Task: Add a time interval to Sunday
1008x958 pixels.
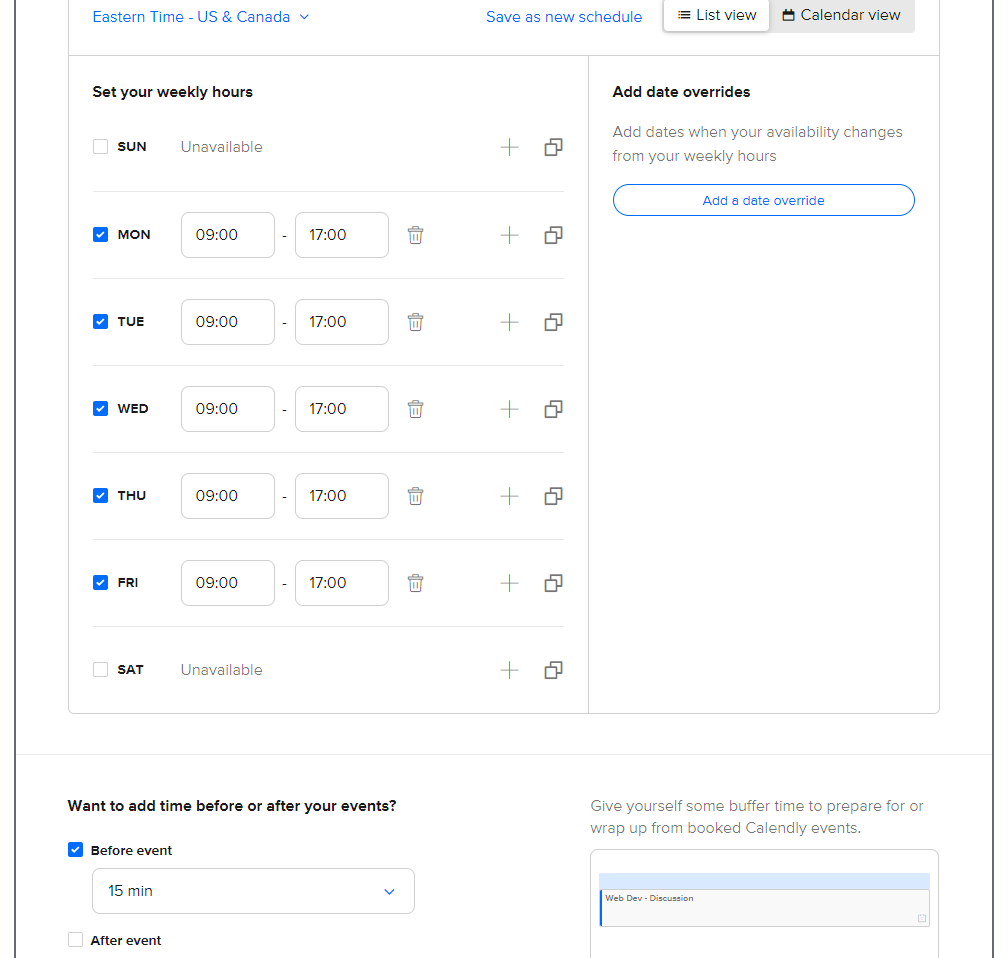Action: pyautogui.click(x=509, y=147)
